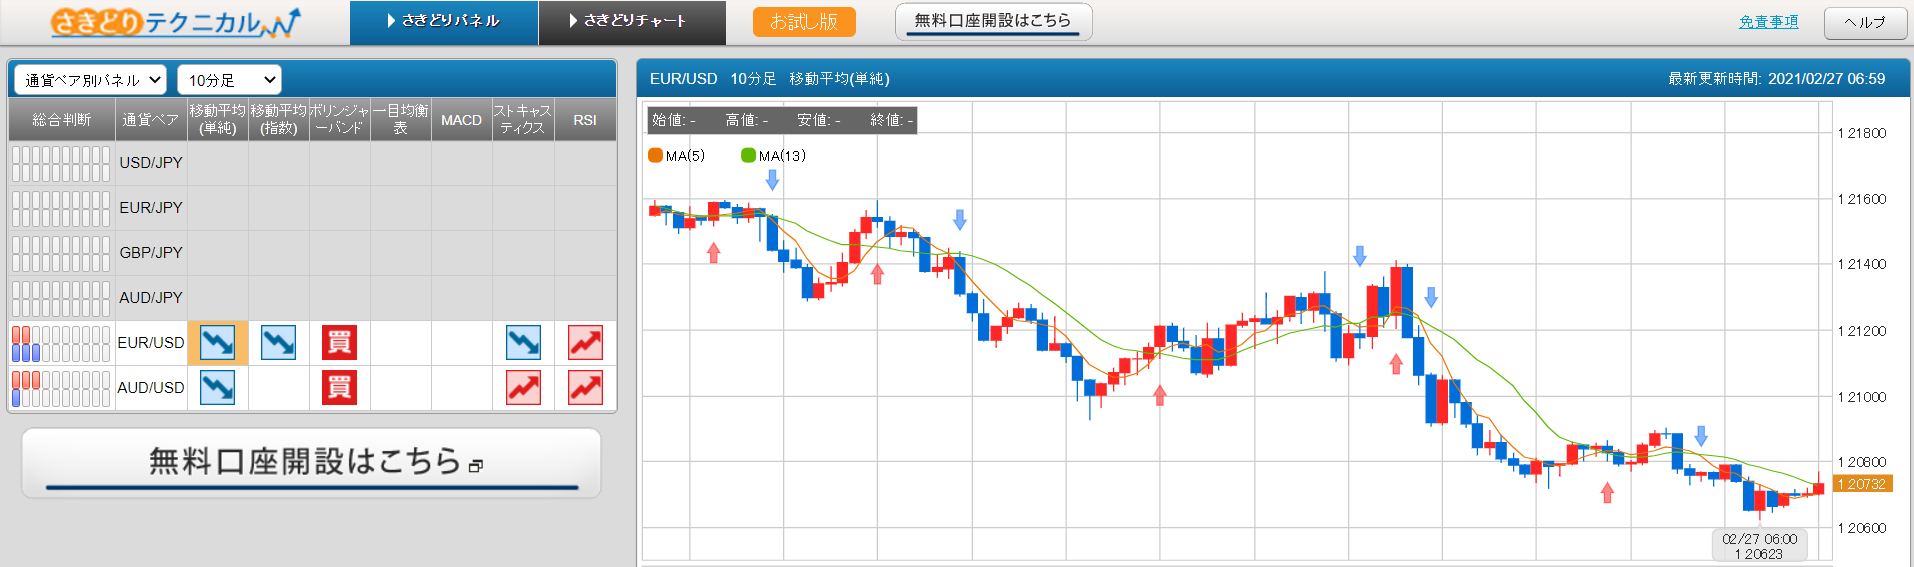Click the 総合判断 column header
The height and width of the screenshot is (567, 1914).
[x=62, y=120]
